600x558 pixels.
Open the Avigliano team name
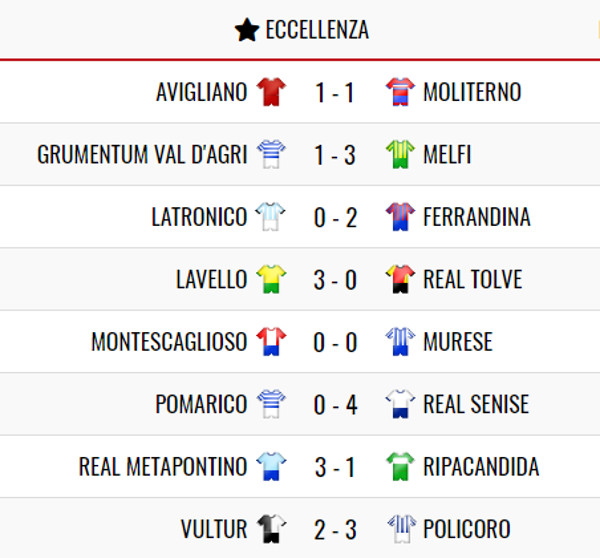click(x=202, y=92)
